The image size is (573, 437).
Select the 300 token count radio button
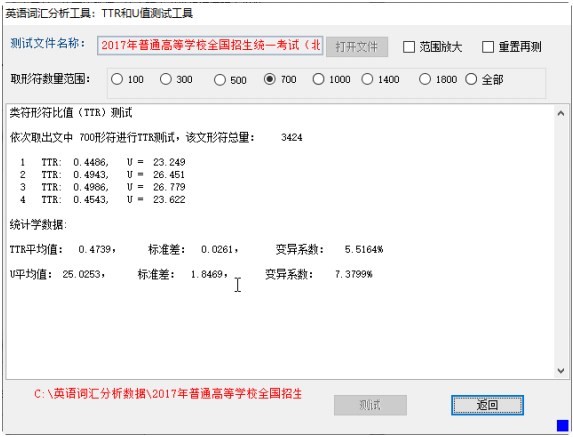click(x=166, y=79)
